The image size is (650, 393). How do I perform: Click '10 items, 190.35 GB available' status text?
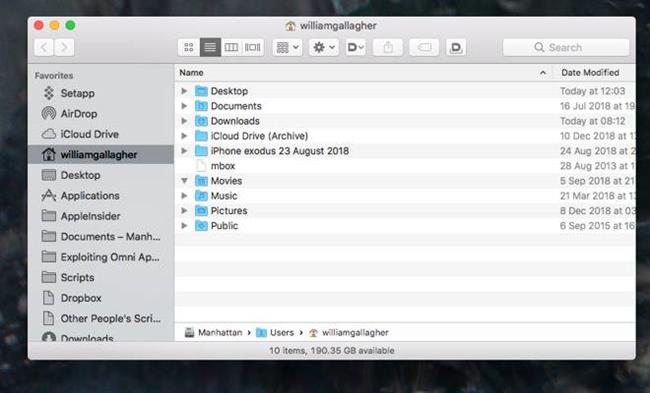(332, 351)
